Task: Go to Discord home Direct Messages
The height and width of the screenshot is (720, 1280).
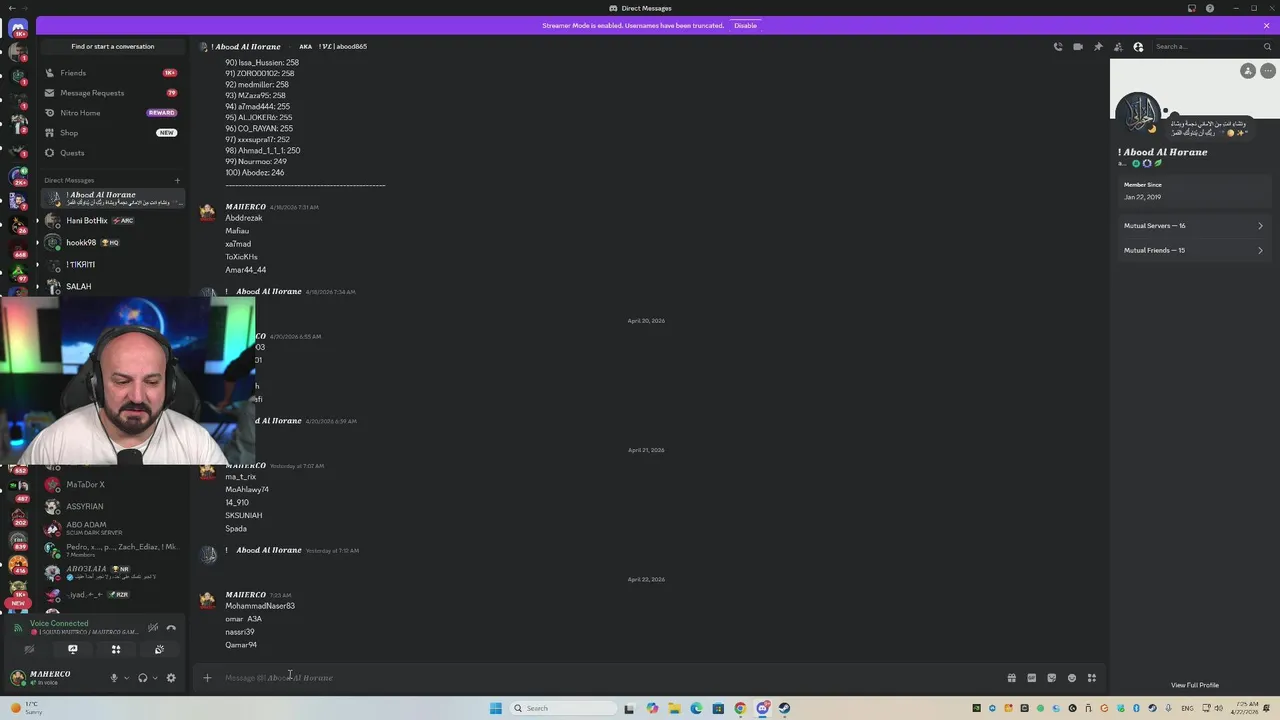Action: point(18,28)
